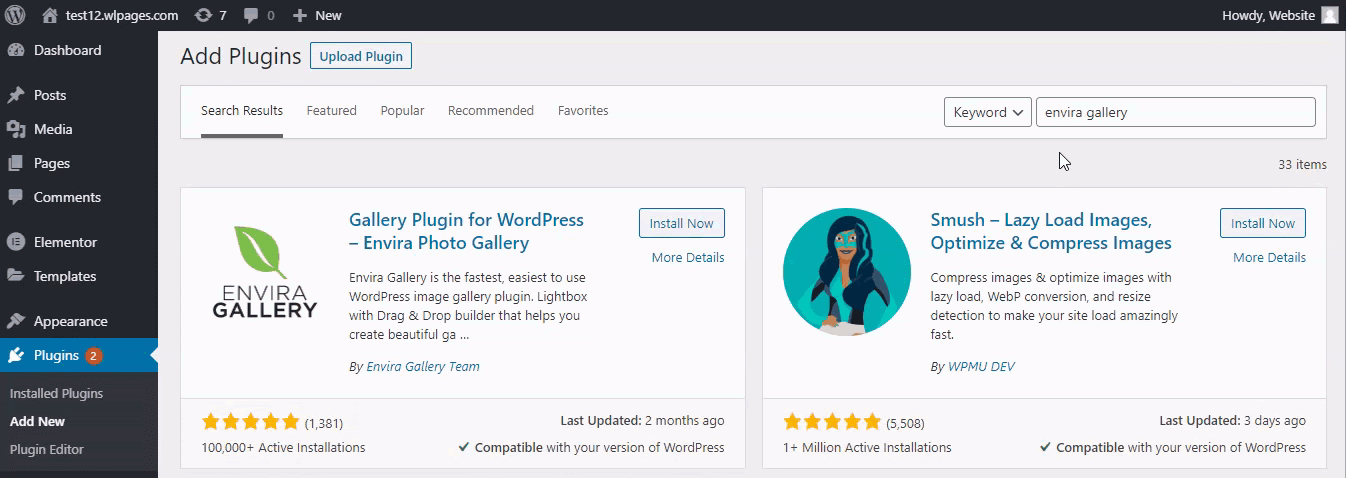
Task: Open the WordPress logo menu
Action: (15, 15)
